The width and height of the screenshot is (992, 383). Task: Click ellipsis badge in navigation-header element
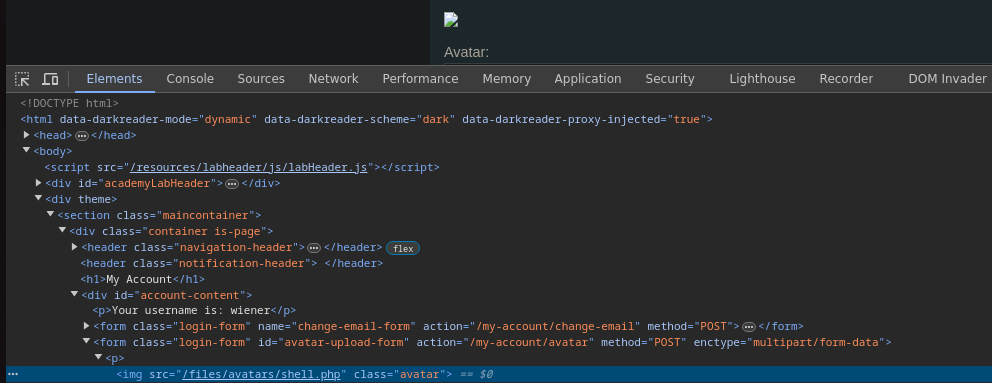tap(314, 248)
